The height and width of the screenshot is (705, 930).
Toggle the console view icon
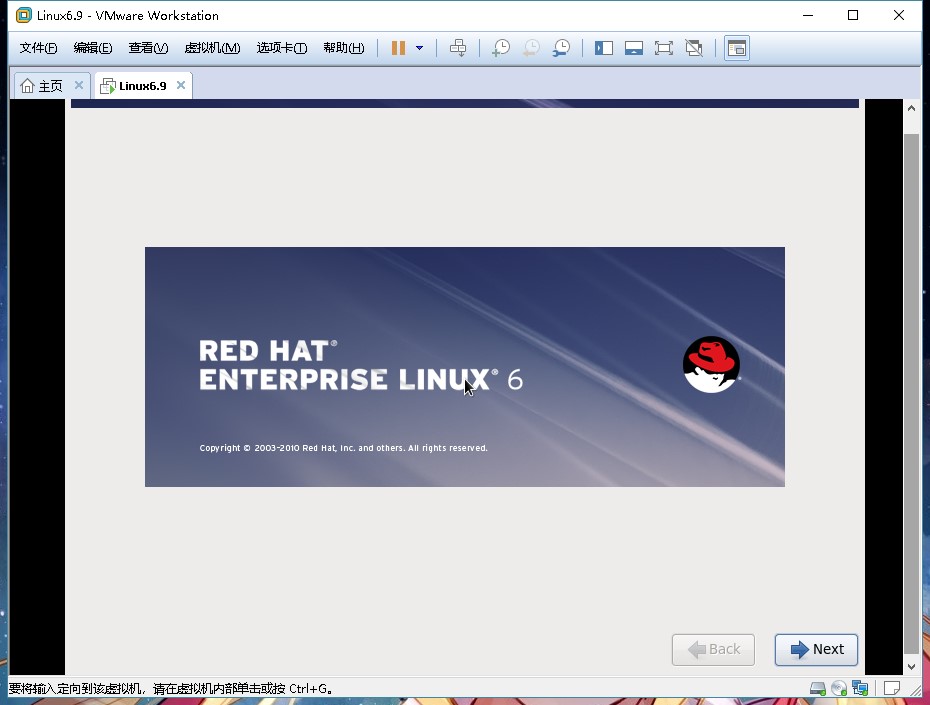click(x=737, y=48)
